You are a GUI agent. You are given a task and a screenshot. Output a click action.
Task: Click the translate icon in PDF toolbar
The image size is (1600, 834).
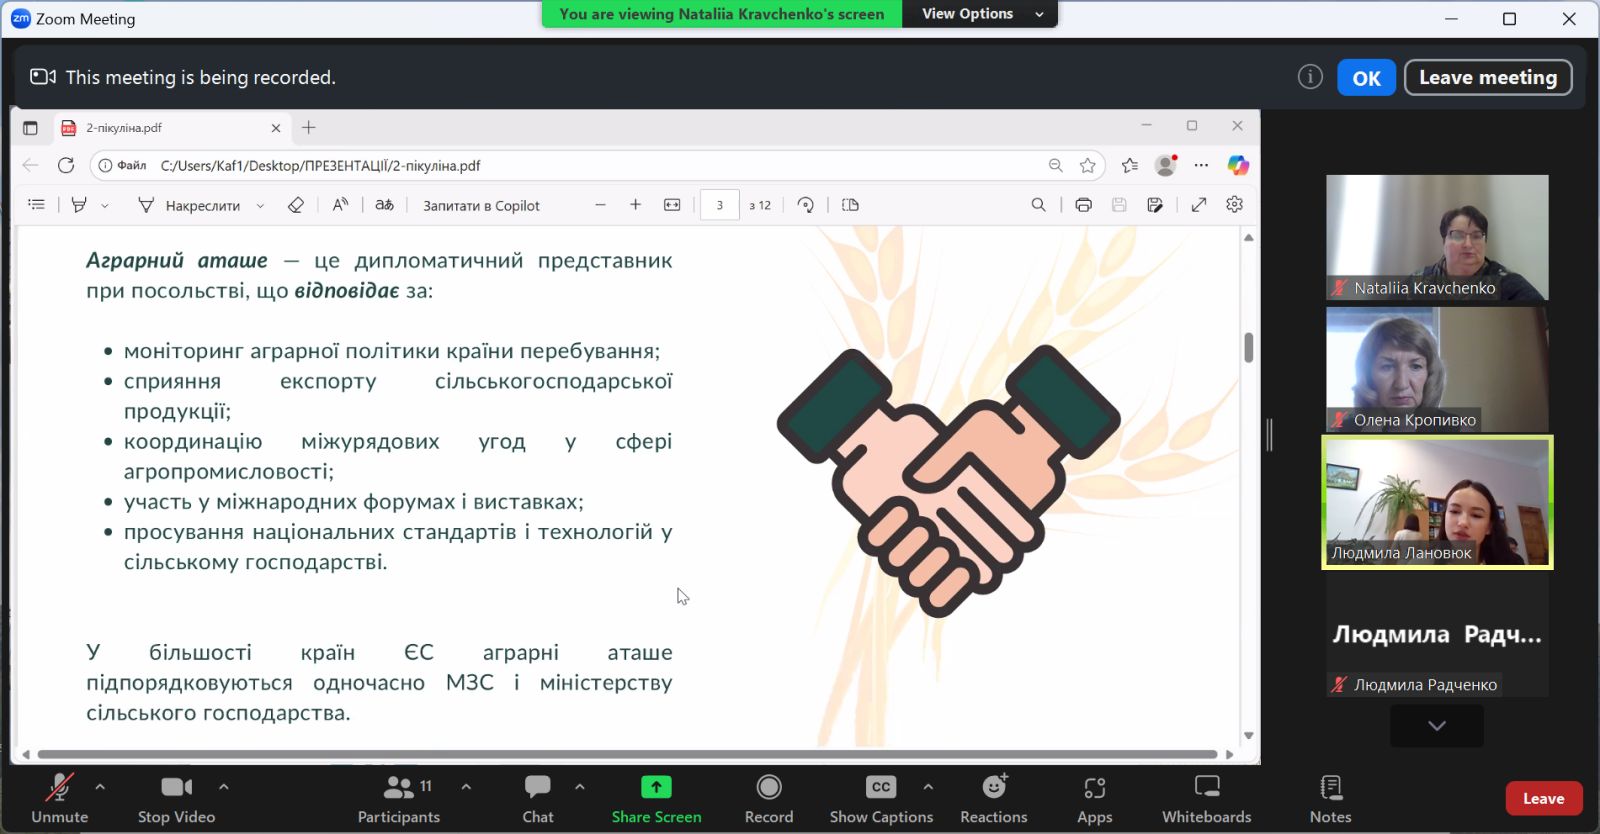tap(385, 205)
